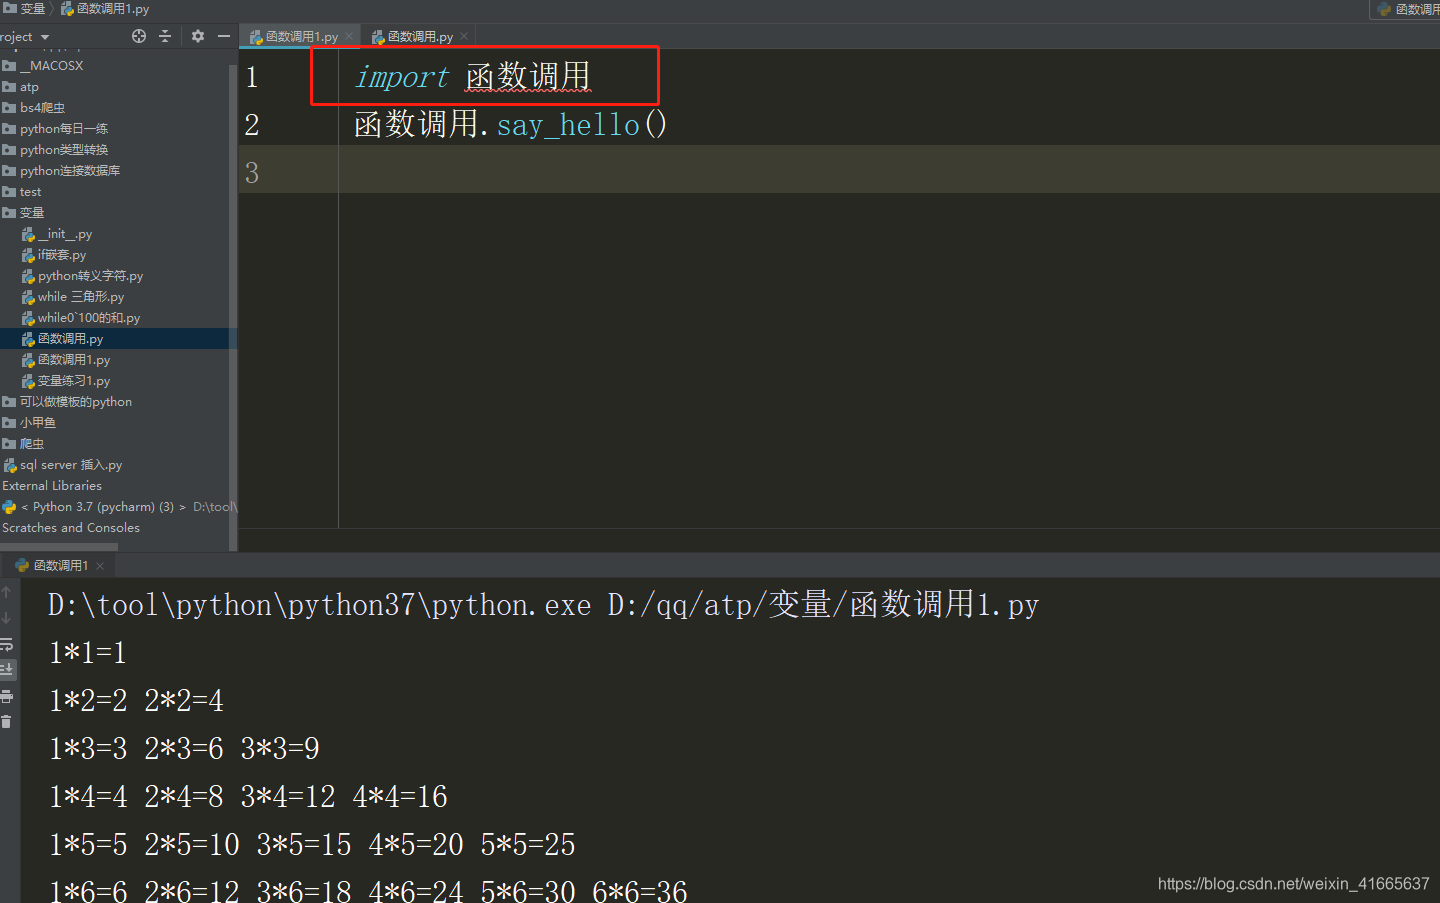Toggle soft-wrap in Run console
This screenshot has width=1440, height=903.
pos(7,644)
